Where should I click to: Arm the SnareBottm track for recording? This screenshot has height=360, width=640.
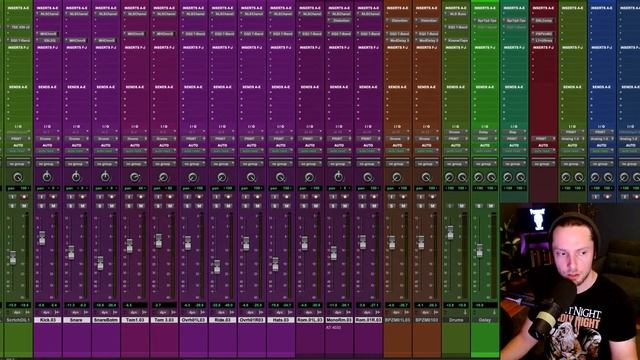coord(111,197)
